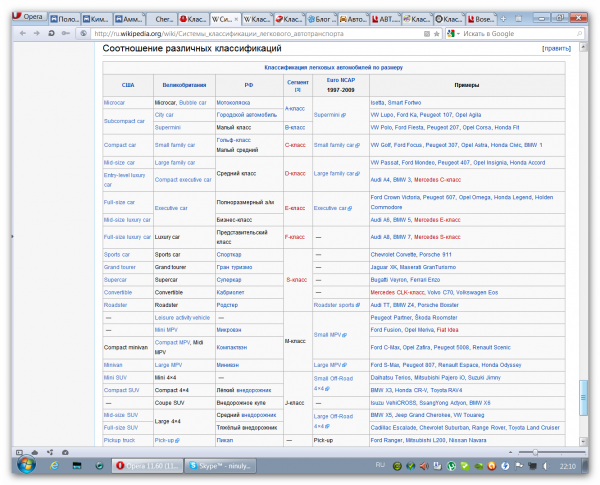Click the scrollbar up arrow
Screen dimensions: 600x485
point(583,47)
